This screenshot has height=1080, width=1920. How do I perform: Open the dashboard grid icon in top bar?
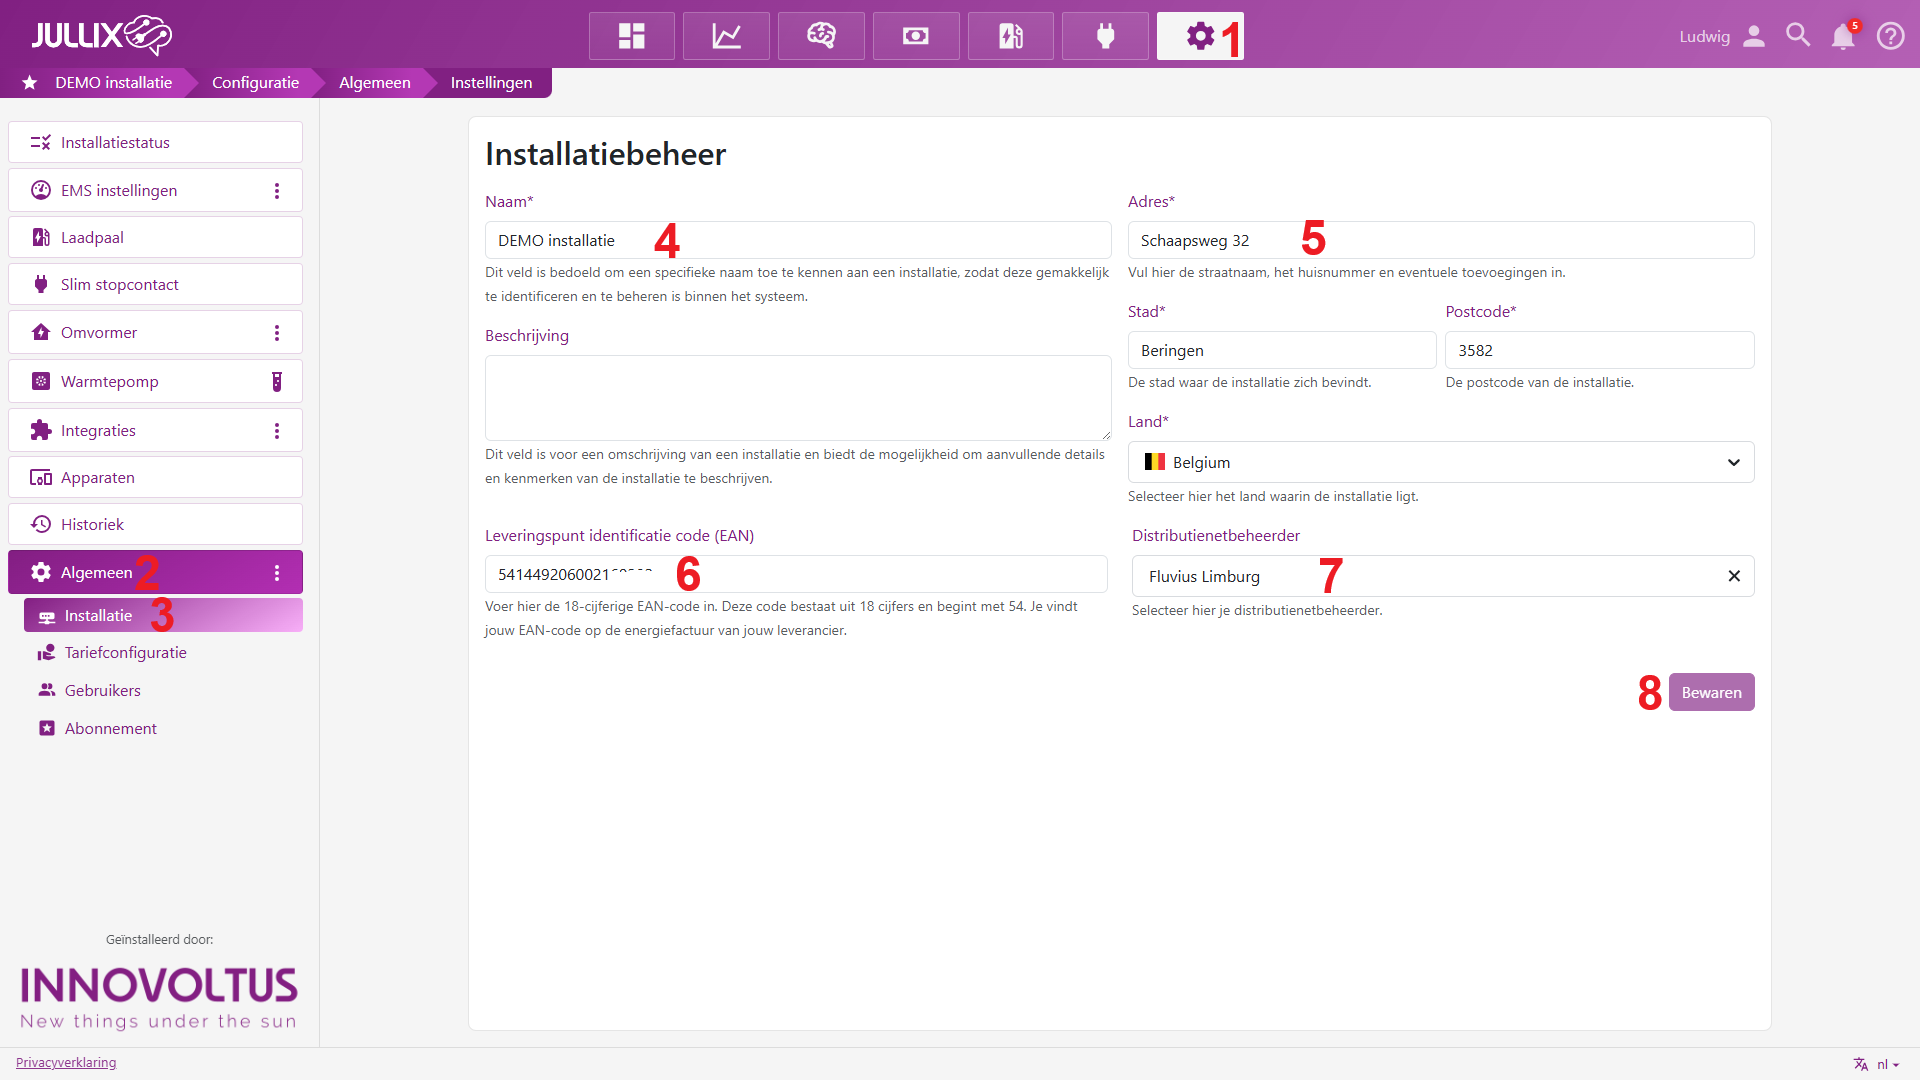coord(631,36)
